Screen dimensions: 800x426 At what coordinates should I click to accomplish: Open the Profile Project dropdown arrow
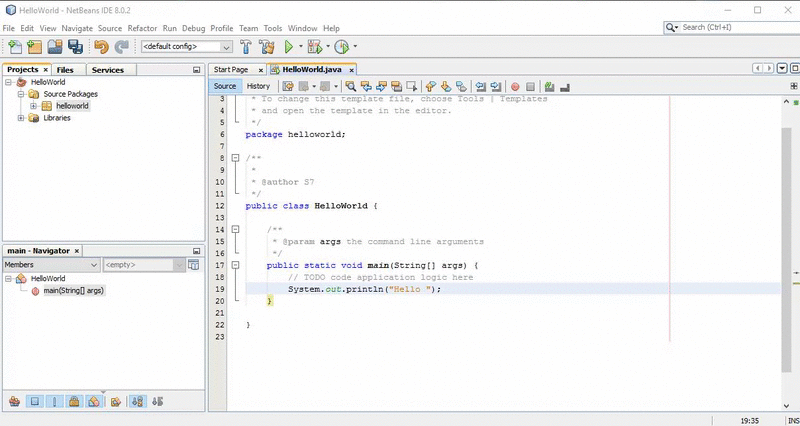click(355, 46)
